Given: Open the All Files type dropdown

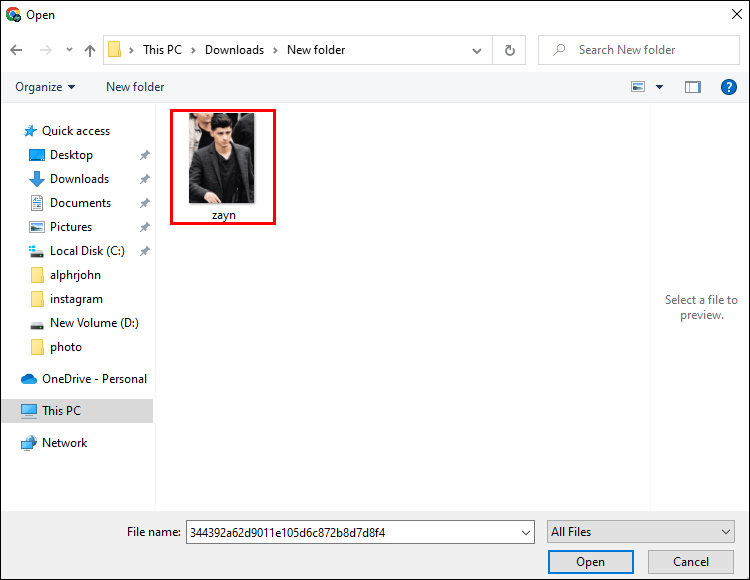Looking at the screenshot, I should pos(641,532).
